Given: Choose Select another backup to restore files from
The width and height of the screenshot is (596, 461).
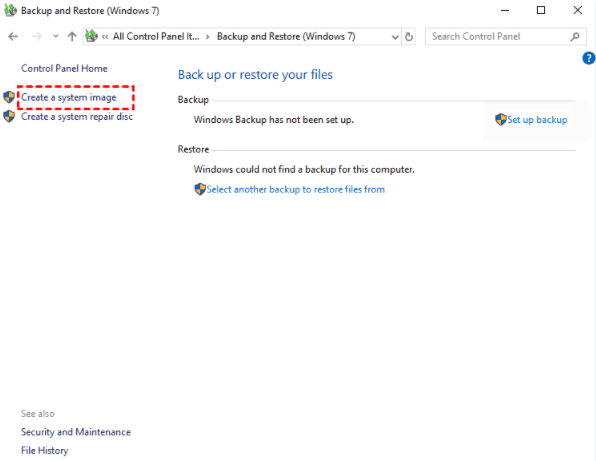Looking at the screenshot, I should coord(295,189).
